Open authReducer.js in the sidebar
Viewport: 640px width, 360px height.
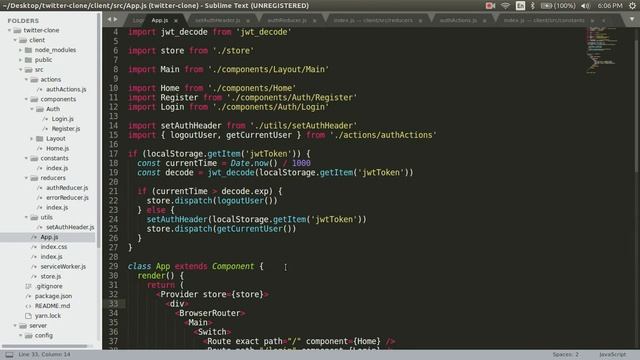point(67,188)
